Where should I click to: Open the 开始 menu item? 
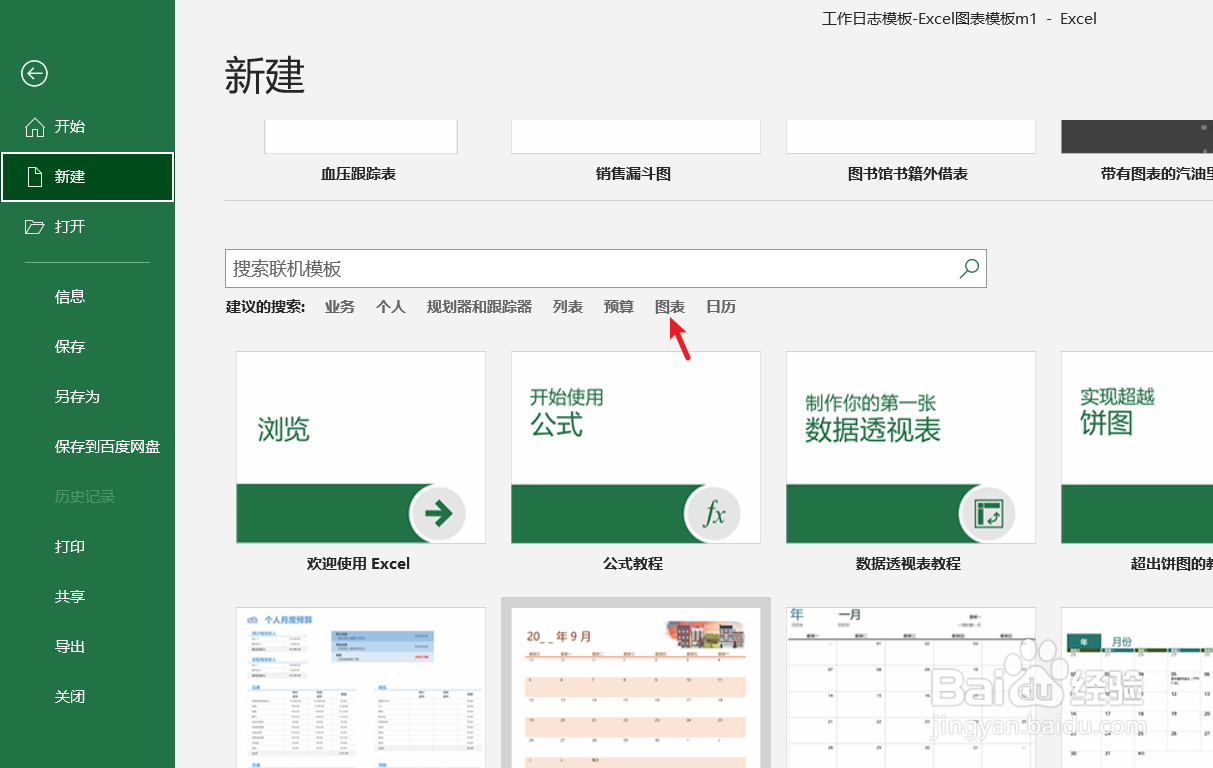click(88, 127)
